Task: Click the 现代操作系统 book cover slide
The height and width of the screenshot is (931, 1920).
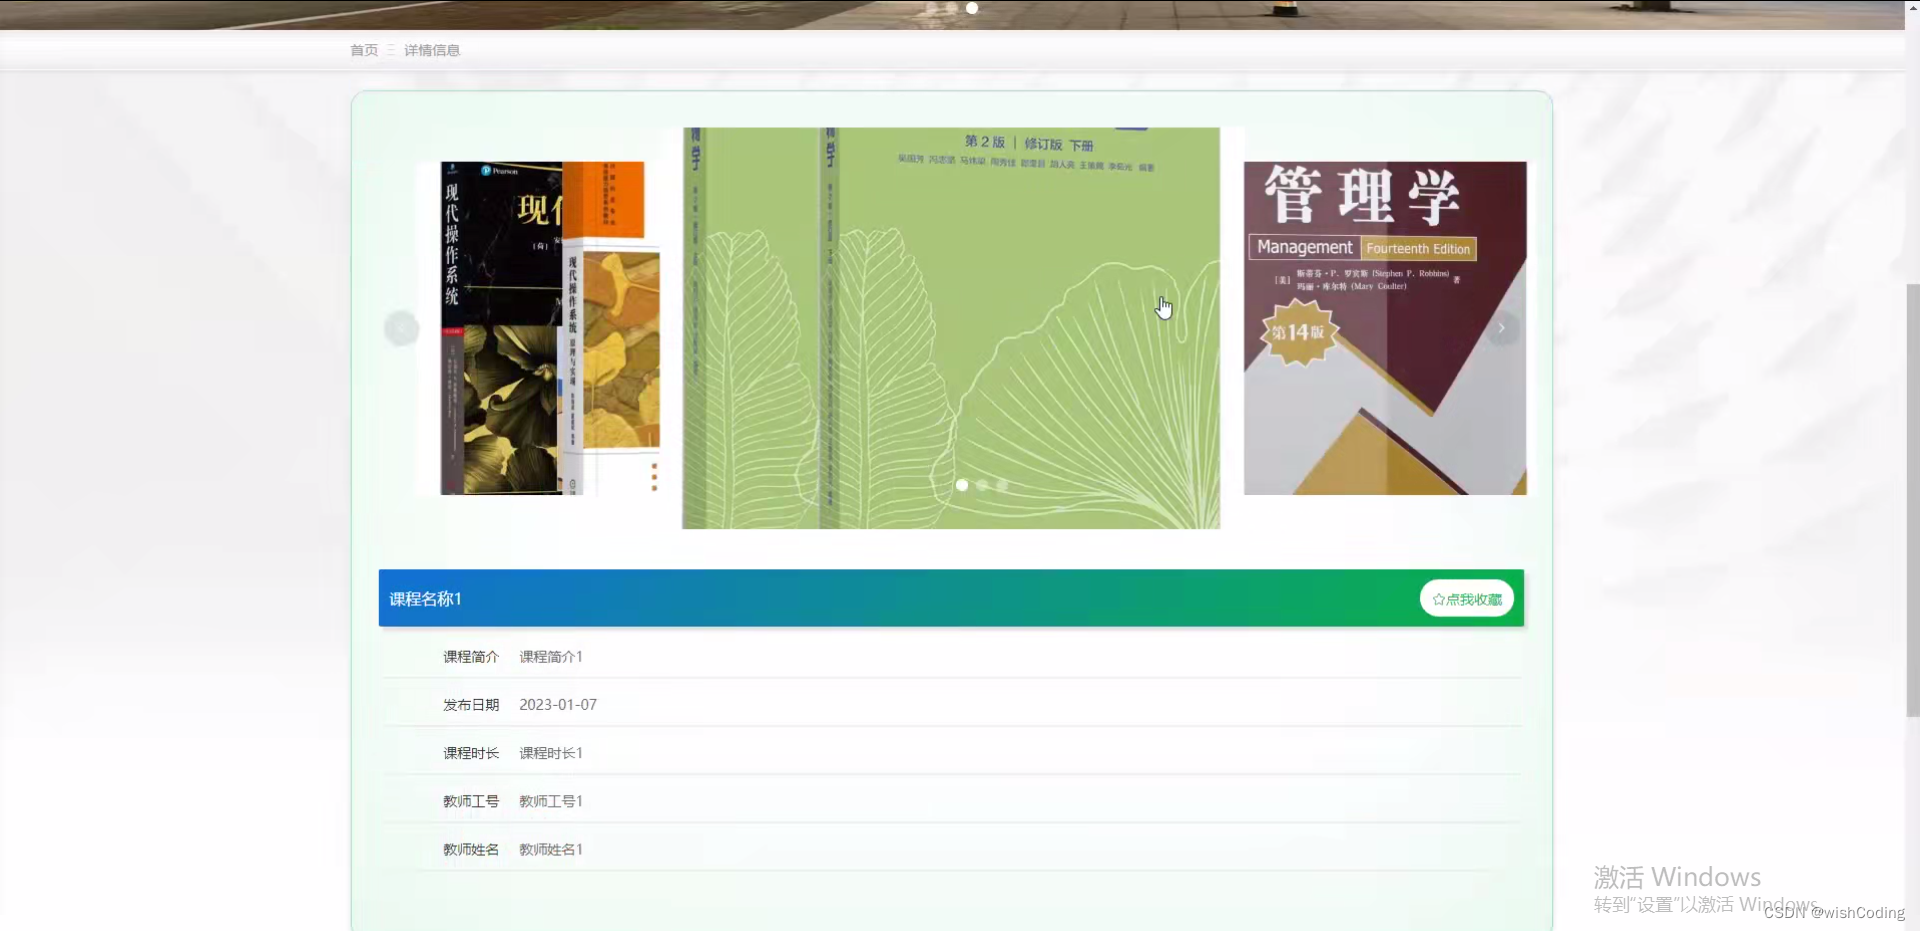Action: point(540,327)
